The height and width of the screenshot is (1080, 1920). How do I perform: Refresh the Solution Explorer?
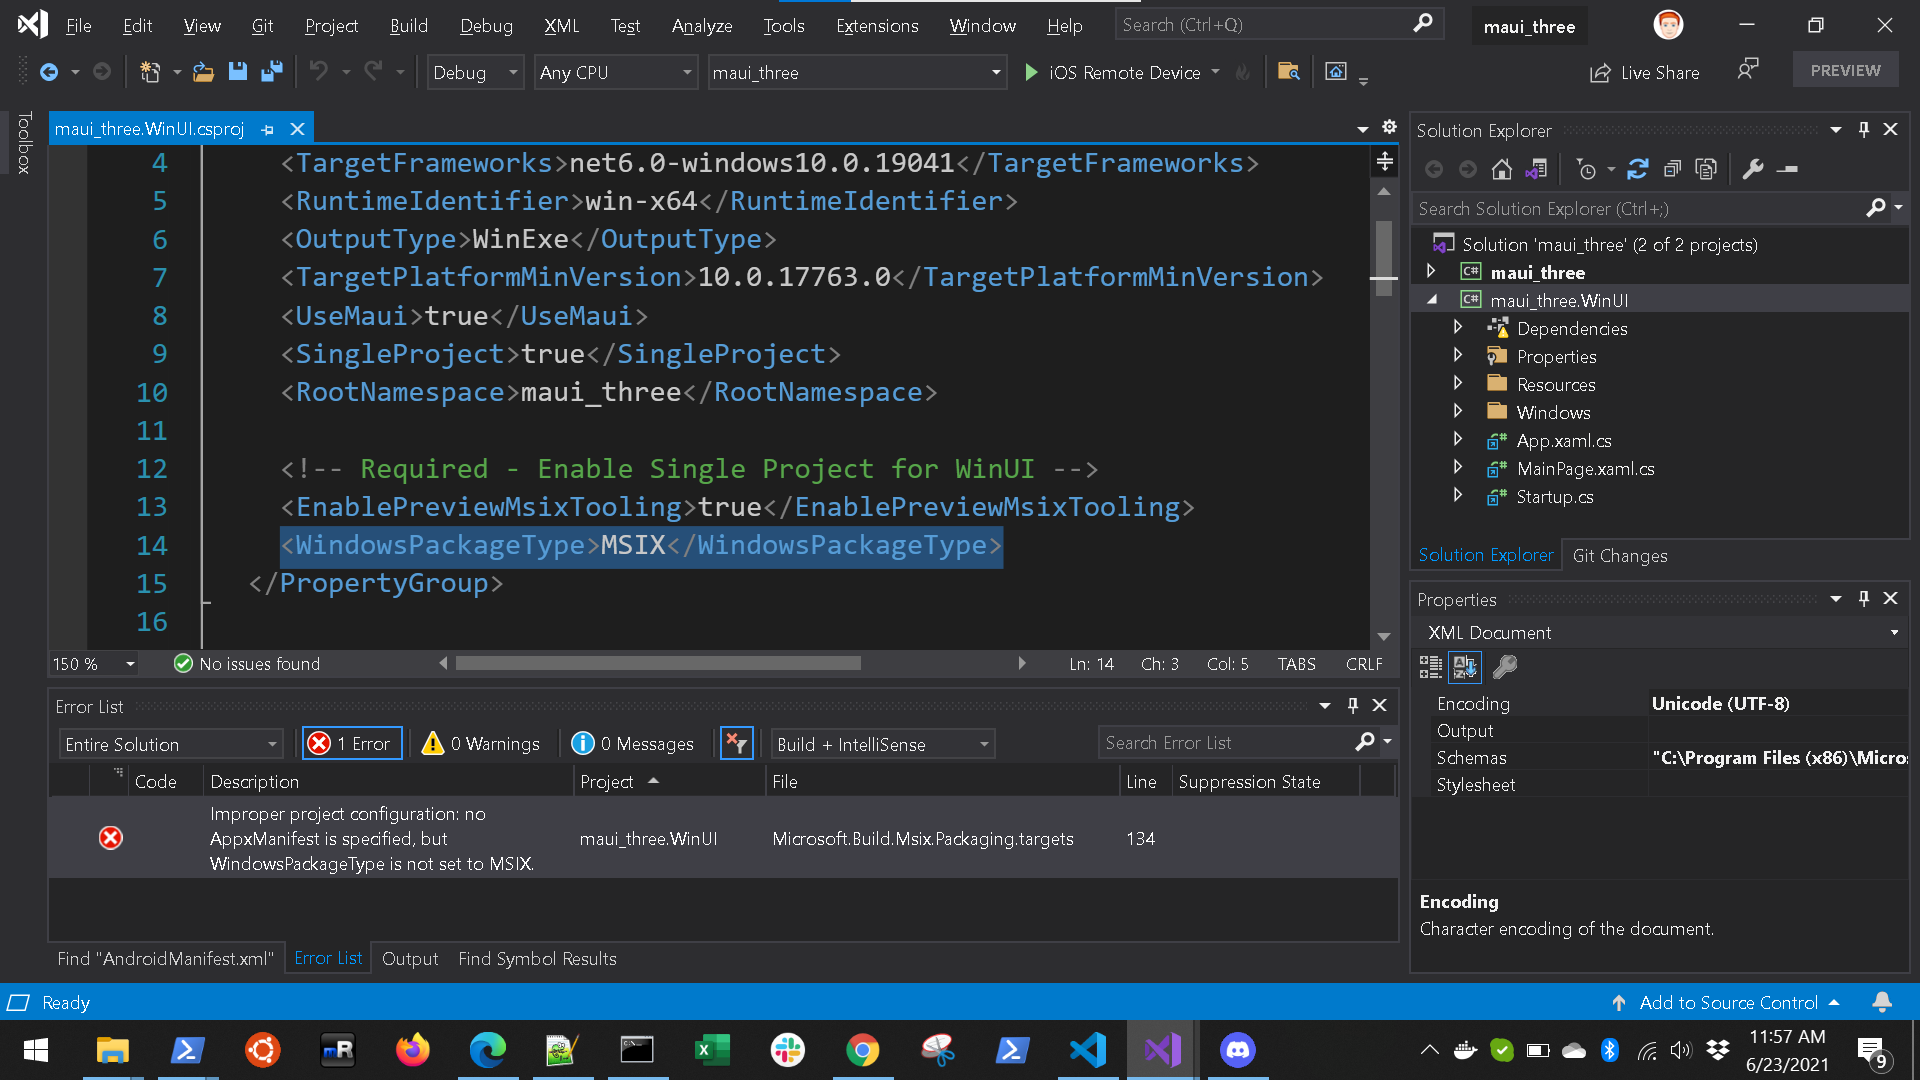1637,168
